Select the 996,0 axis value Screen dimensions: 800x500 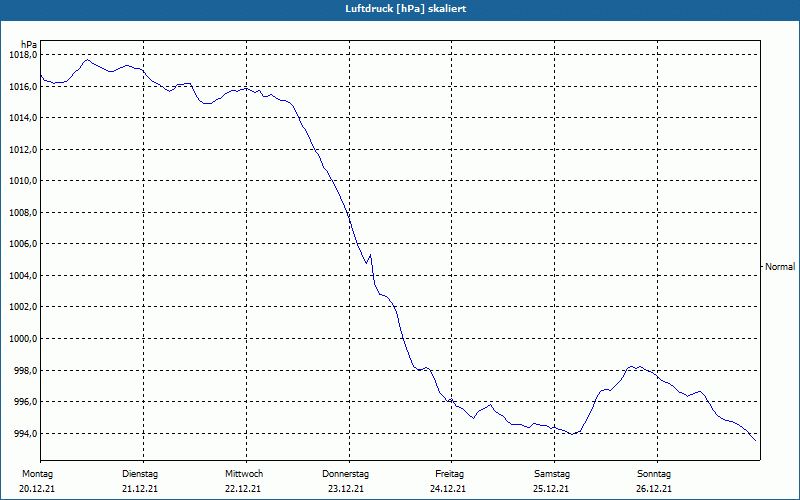tap(26, 402)
